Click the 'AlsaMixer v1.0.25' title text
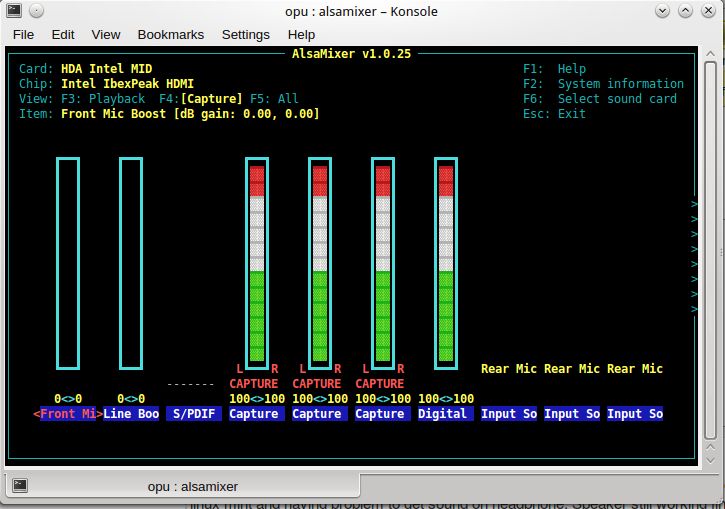The image size is (725, 509). [351, 54]
